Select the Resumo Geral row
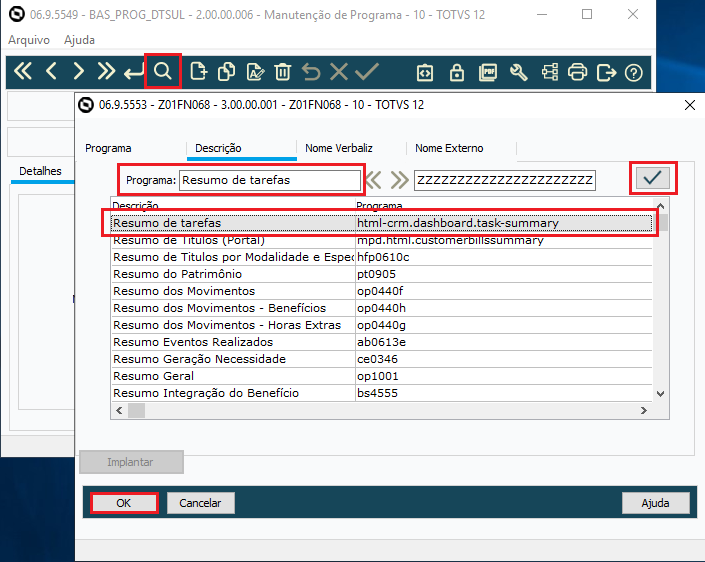This screenshot has width=705, height=562. 381,376
